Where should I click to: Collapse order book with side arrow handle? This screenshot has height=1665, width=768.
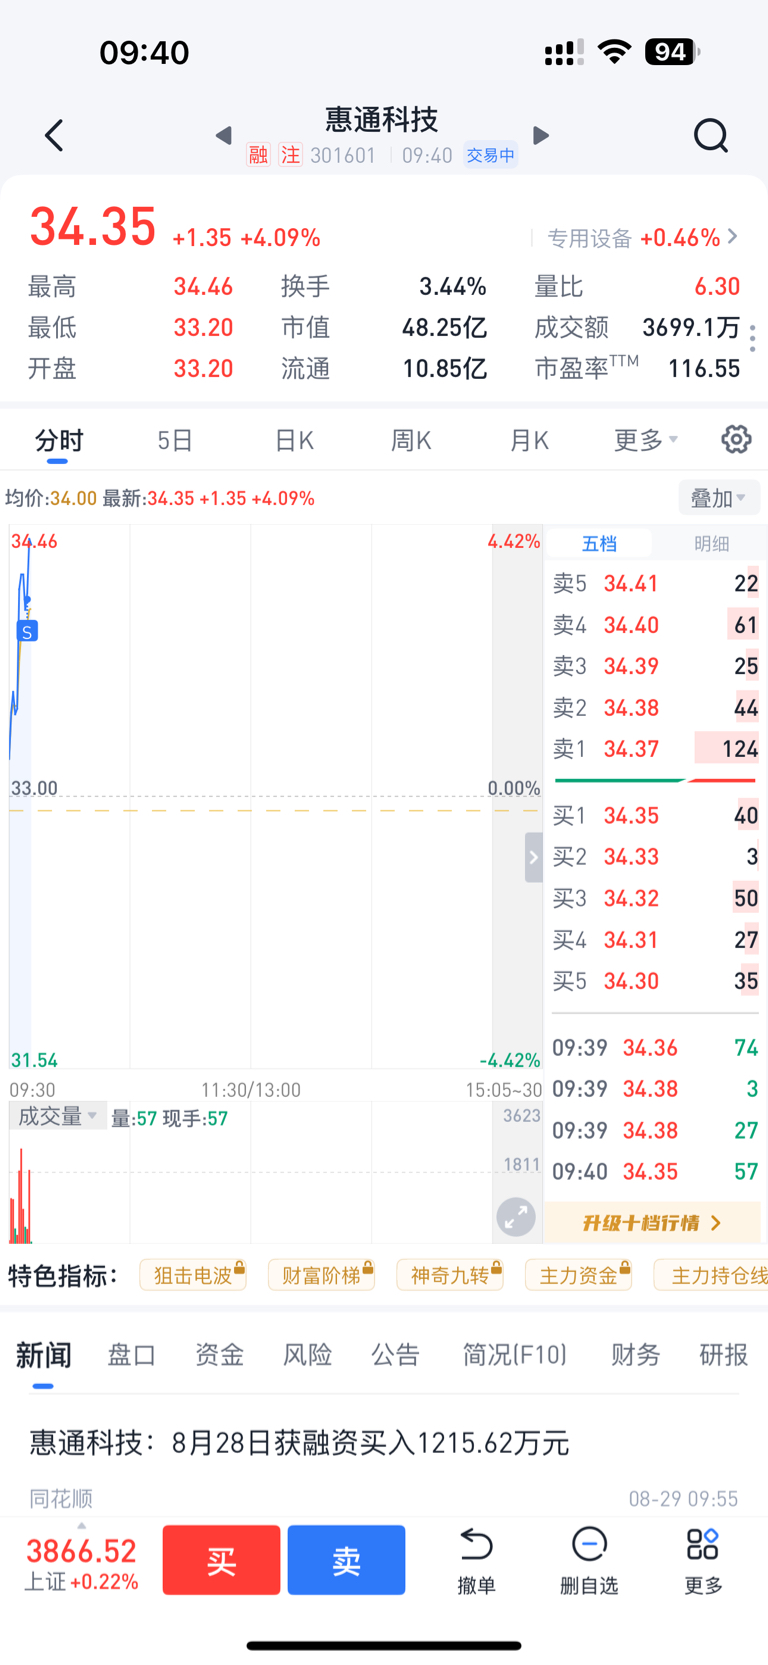pos(533,858)
